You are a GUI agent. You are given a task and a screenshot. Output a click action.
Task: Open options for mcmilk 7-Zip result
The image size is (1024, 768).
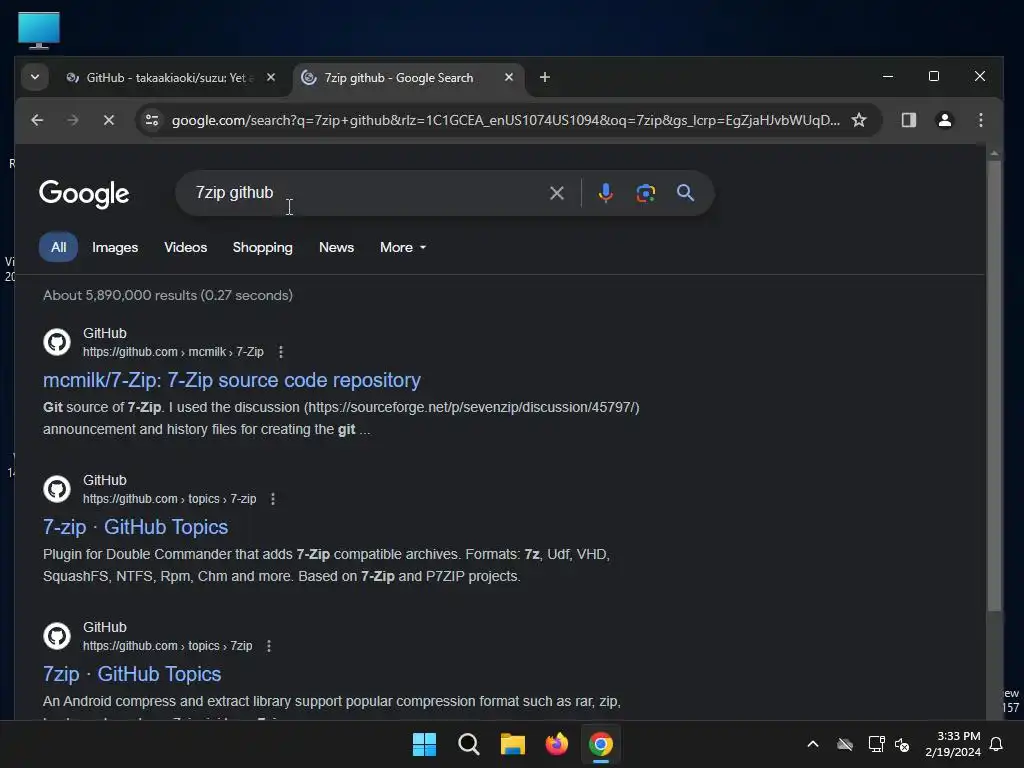click(x=281, y=352)
